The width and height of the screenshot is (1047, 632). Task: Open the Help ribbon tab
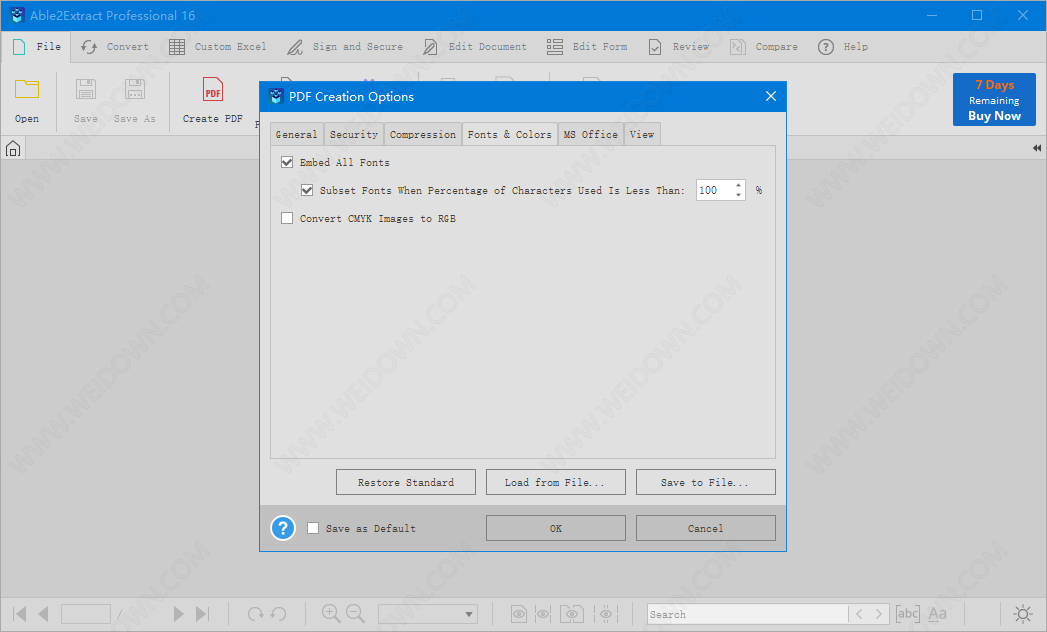click(x=843, y=47)
